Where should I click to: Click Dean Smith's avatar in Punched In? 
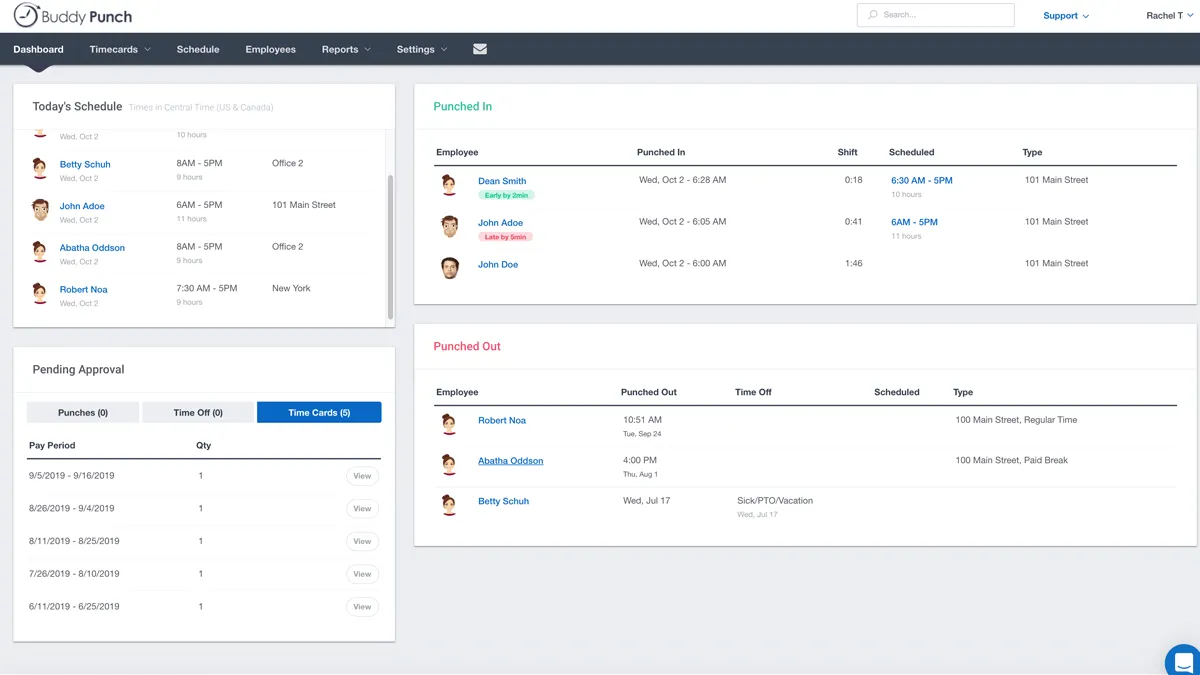[450, 185]
